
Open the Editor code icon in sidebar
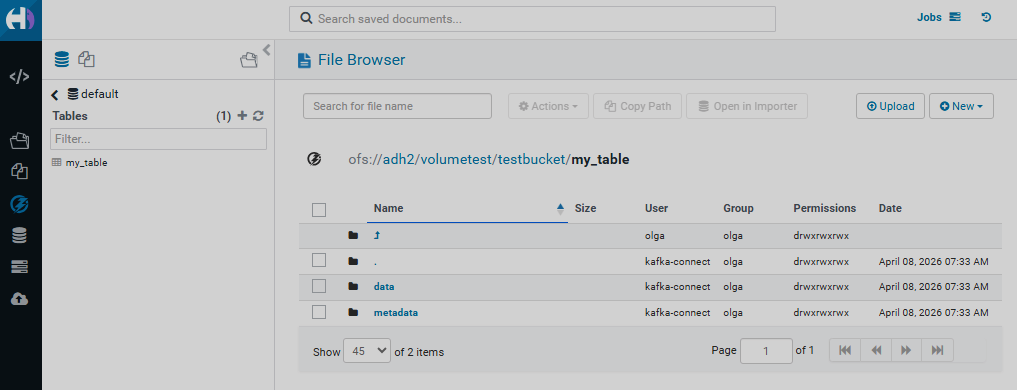click(19, 77)
